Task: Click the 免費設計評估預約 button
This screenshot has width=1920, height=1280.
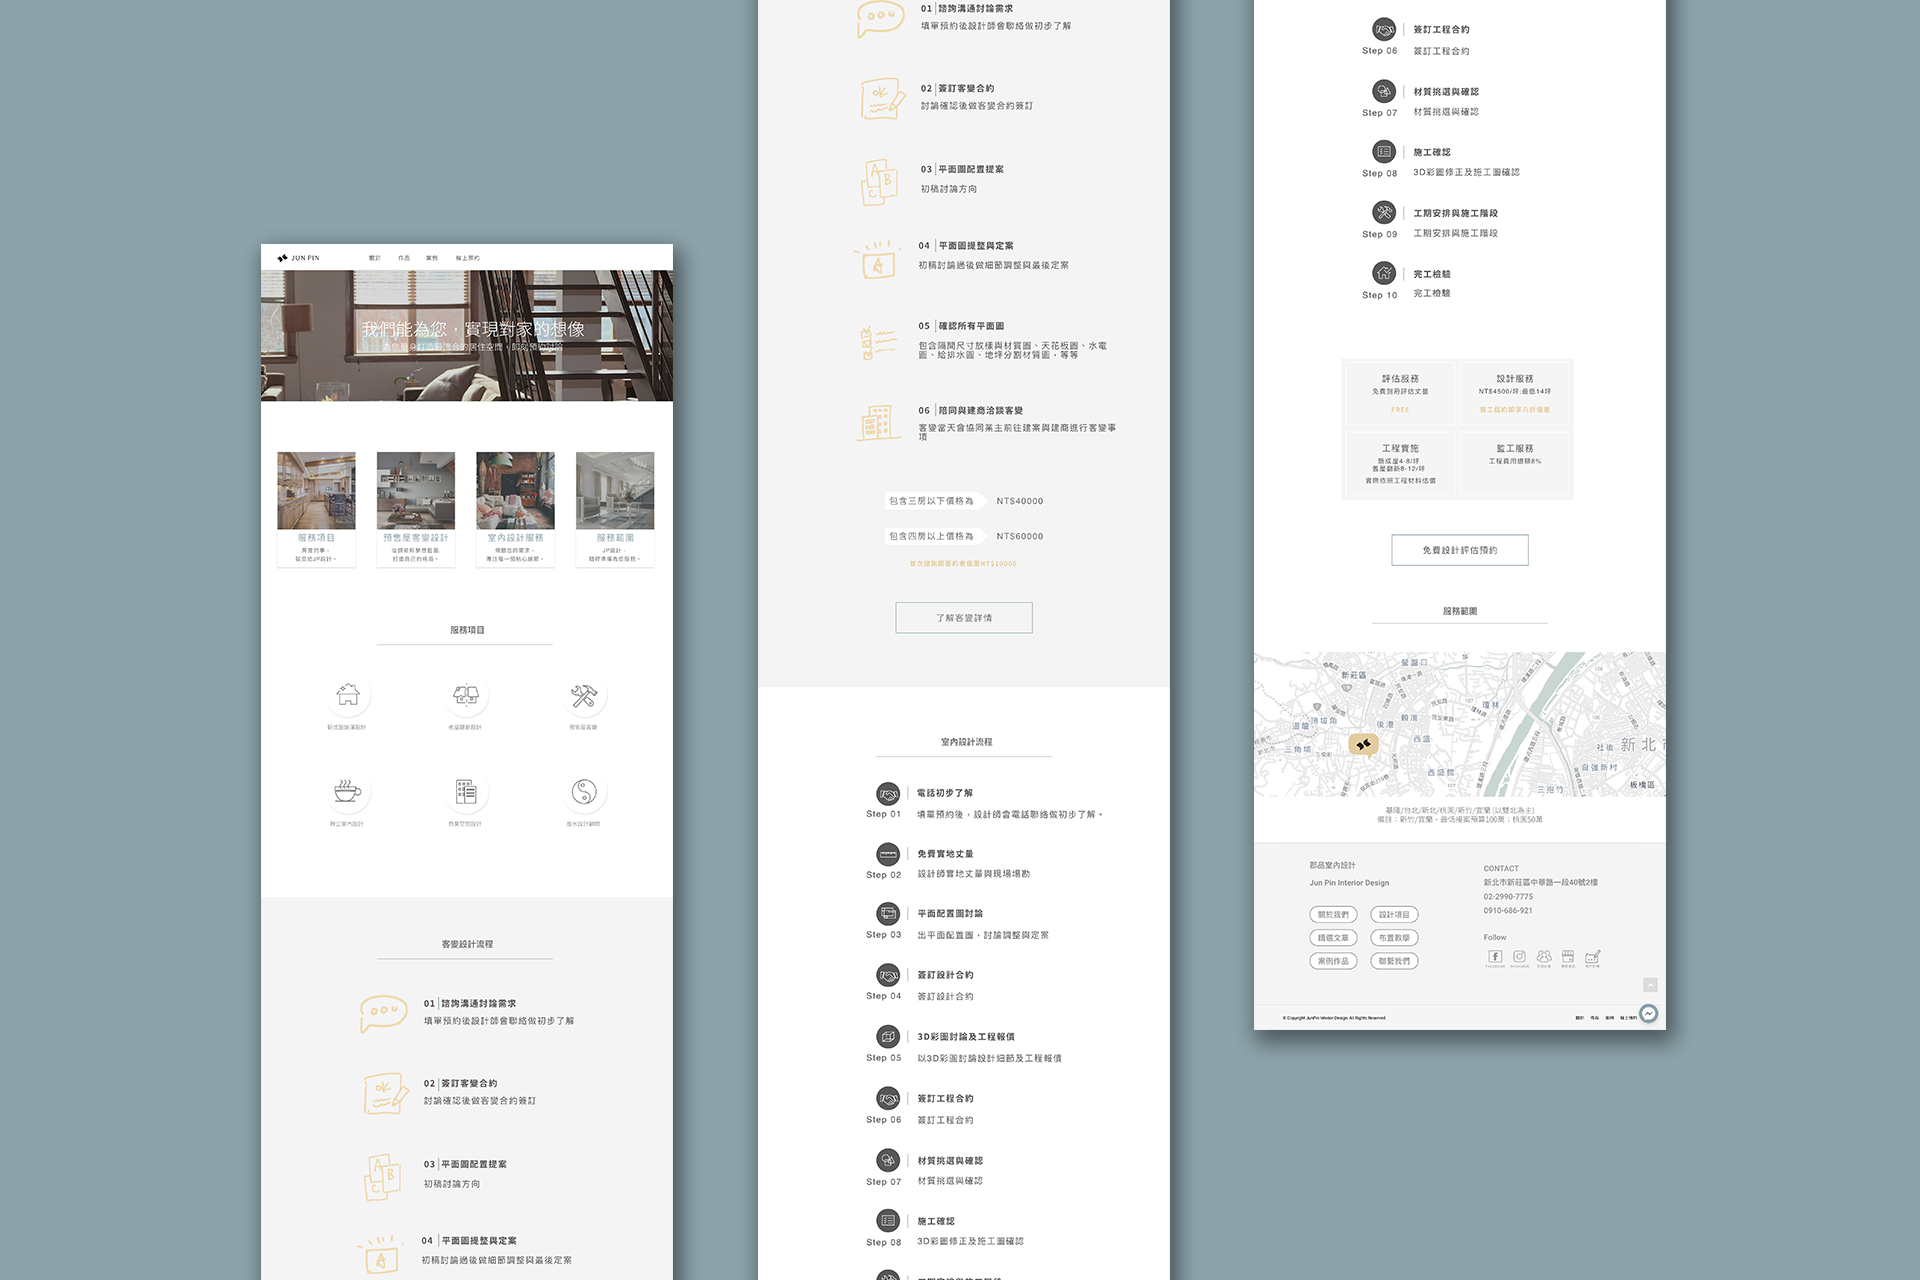Action: click(1459, 550)
